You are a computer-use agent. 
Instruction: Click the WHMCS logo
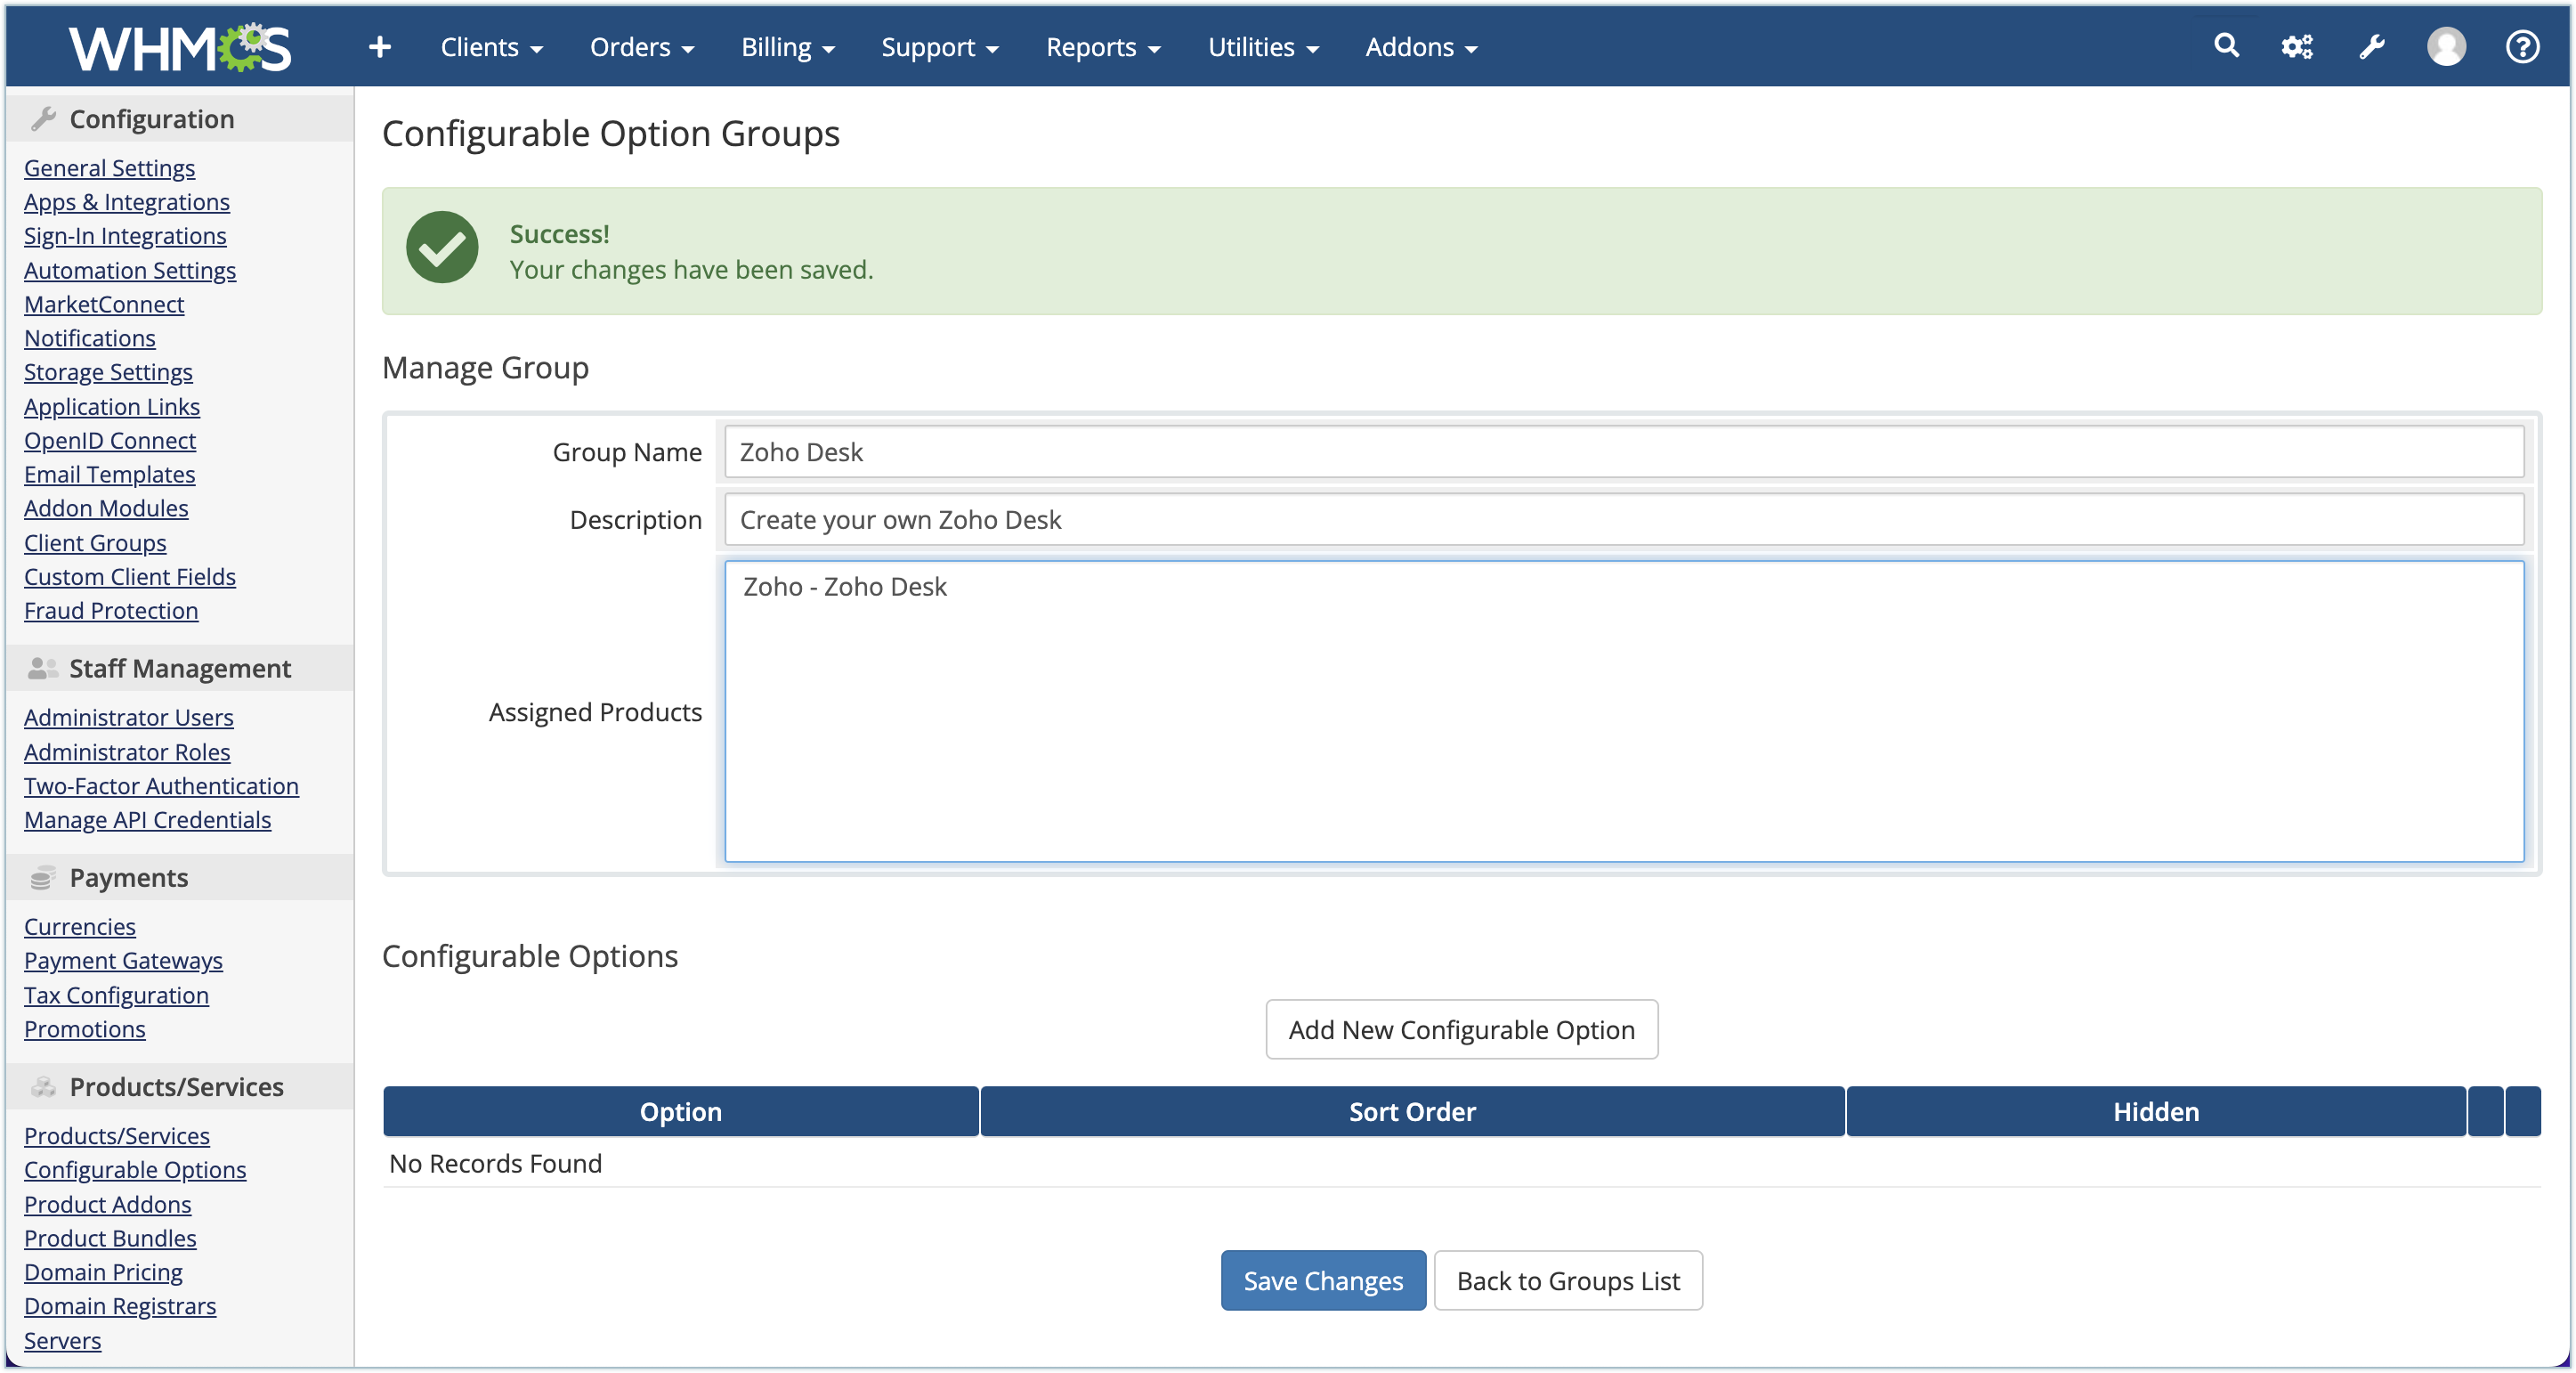pos(180,48)
